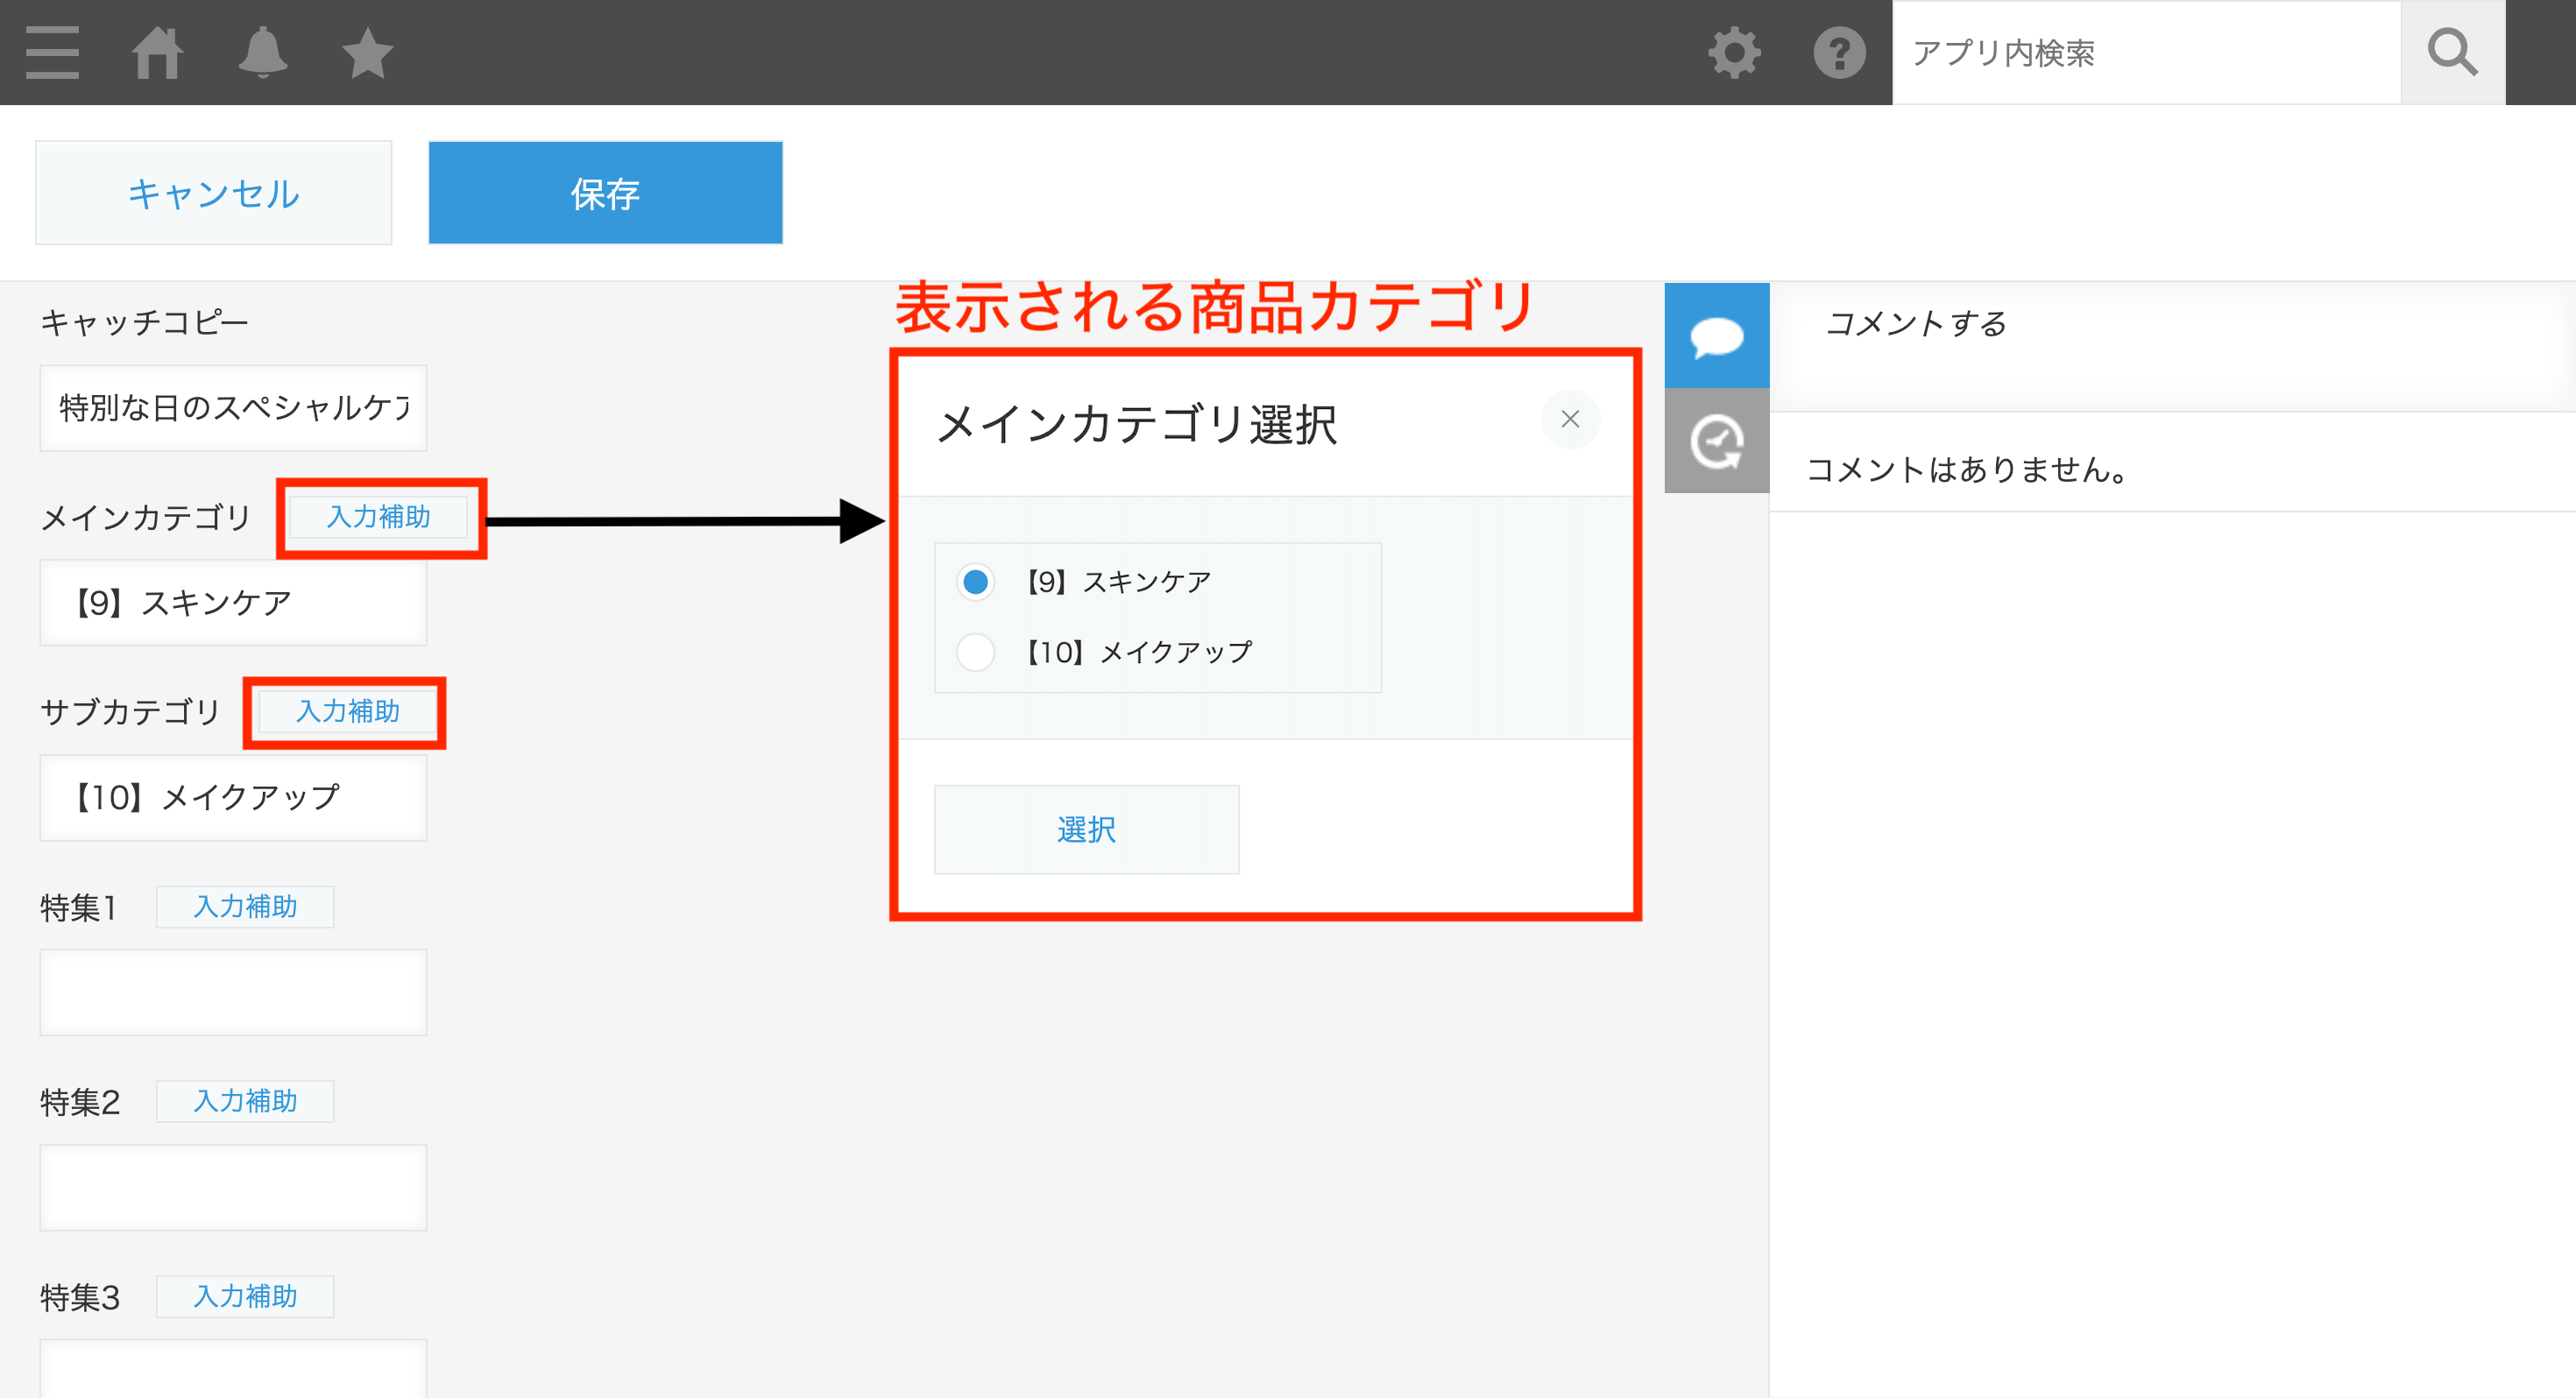Open help via the question mark icon

coord(1840,52)
